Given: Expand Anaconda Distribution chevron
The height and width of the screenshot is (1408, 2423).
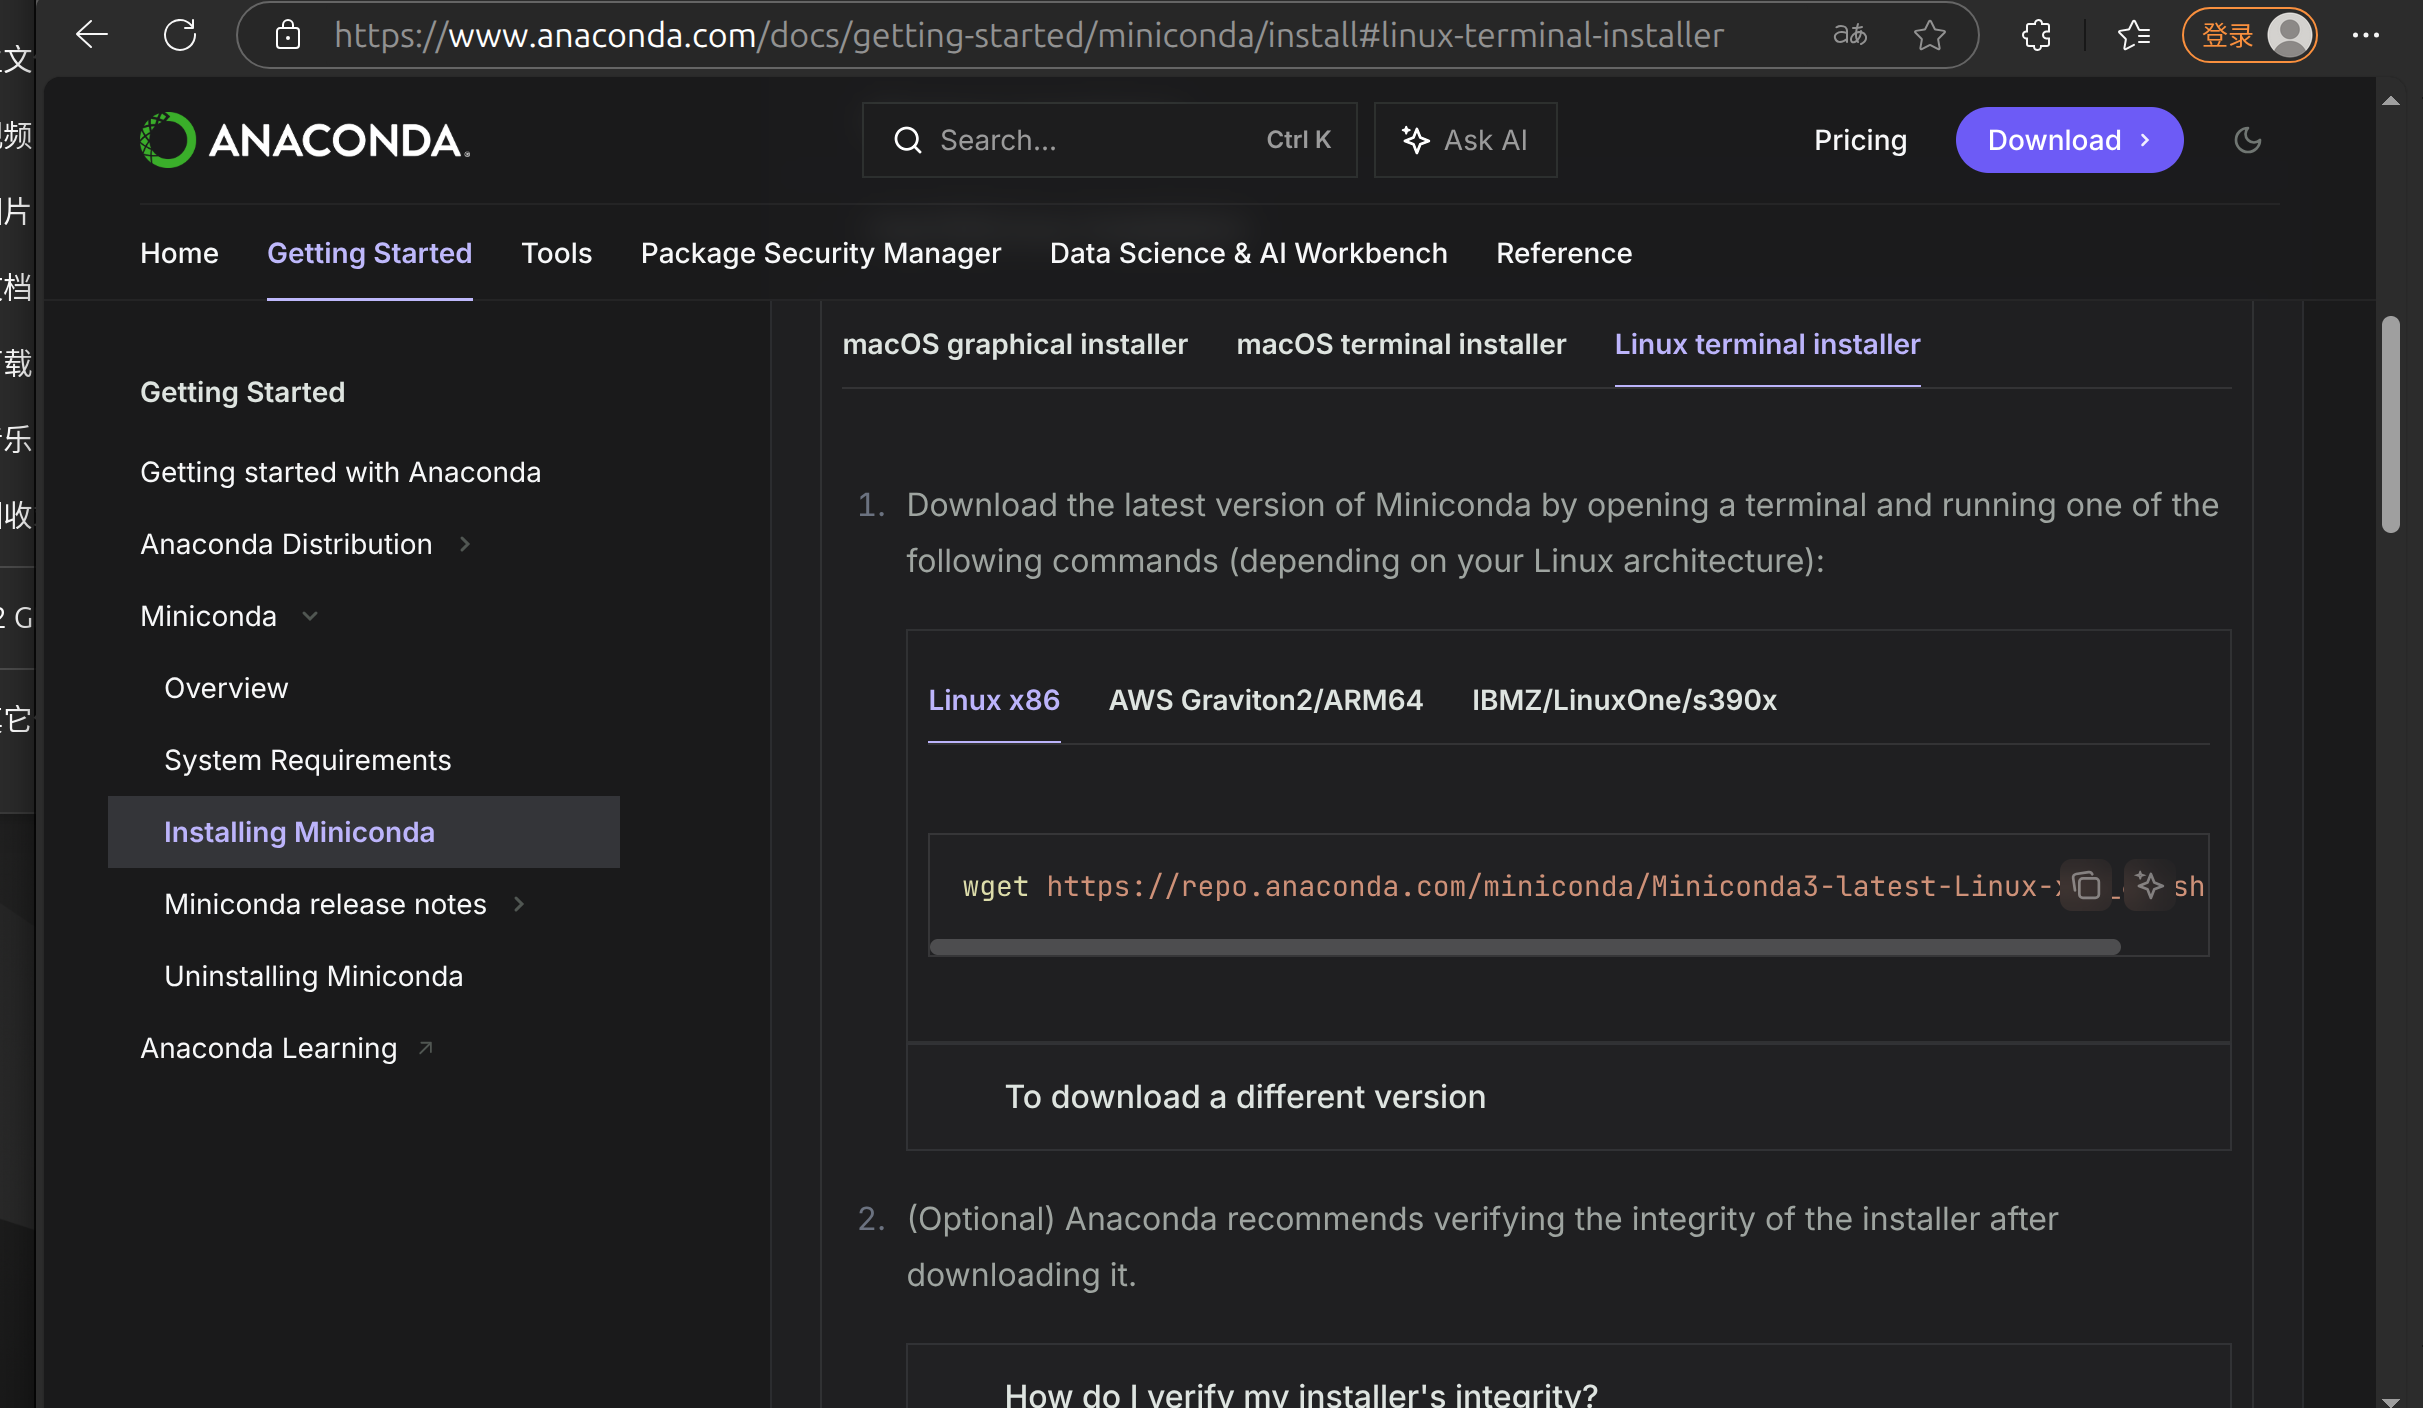Looking at the screenshot, I should [465, 544].
